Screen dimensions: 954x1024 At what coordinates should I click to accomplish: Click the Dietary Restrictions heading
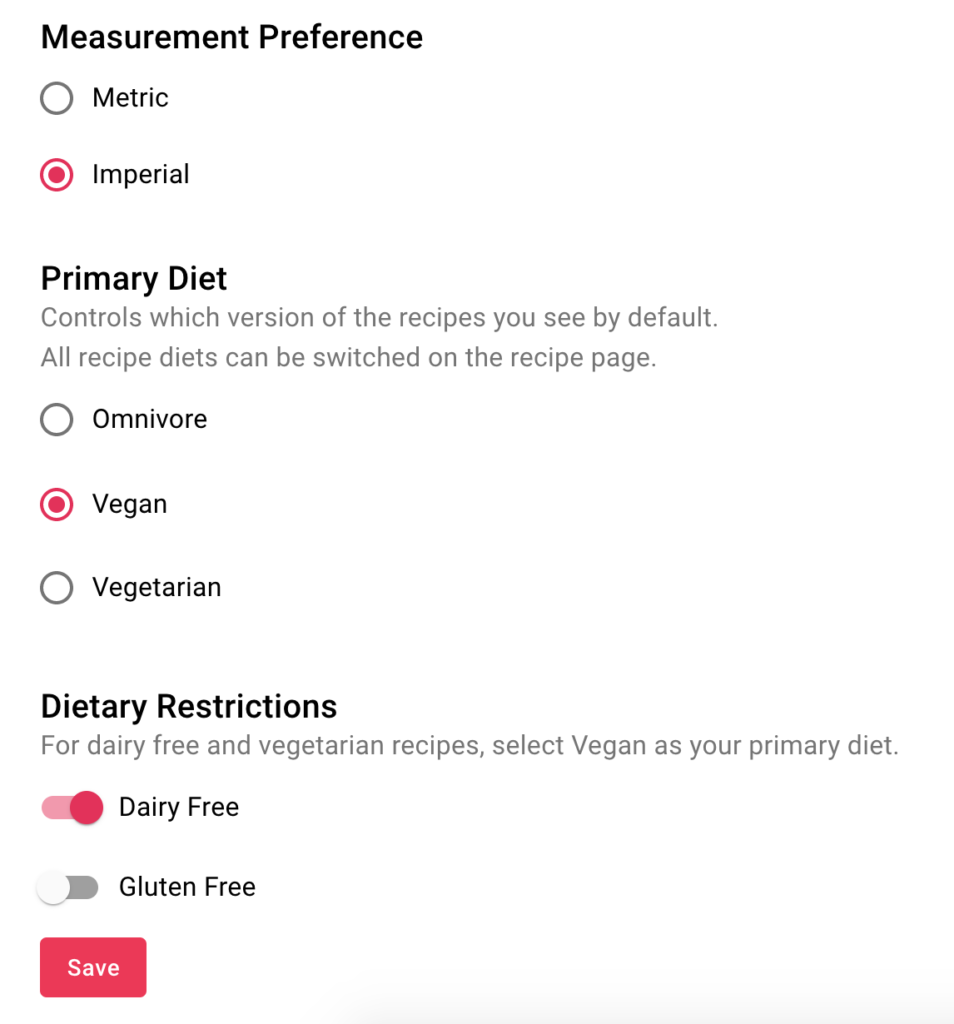click(189, 707)
